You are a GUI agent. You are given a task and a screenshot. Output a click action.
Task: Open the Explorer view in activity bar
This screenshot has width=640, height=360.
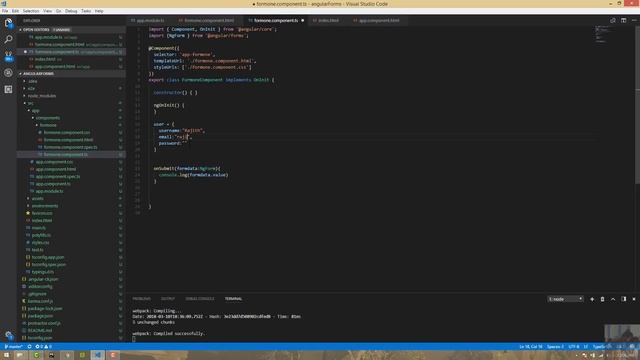8,23
